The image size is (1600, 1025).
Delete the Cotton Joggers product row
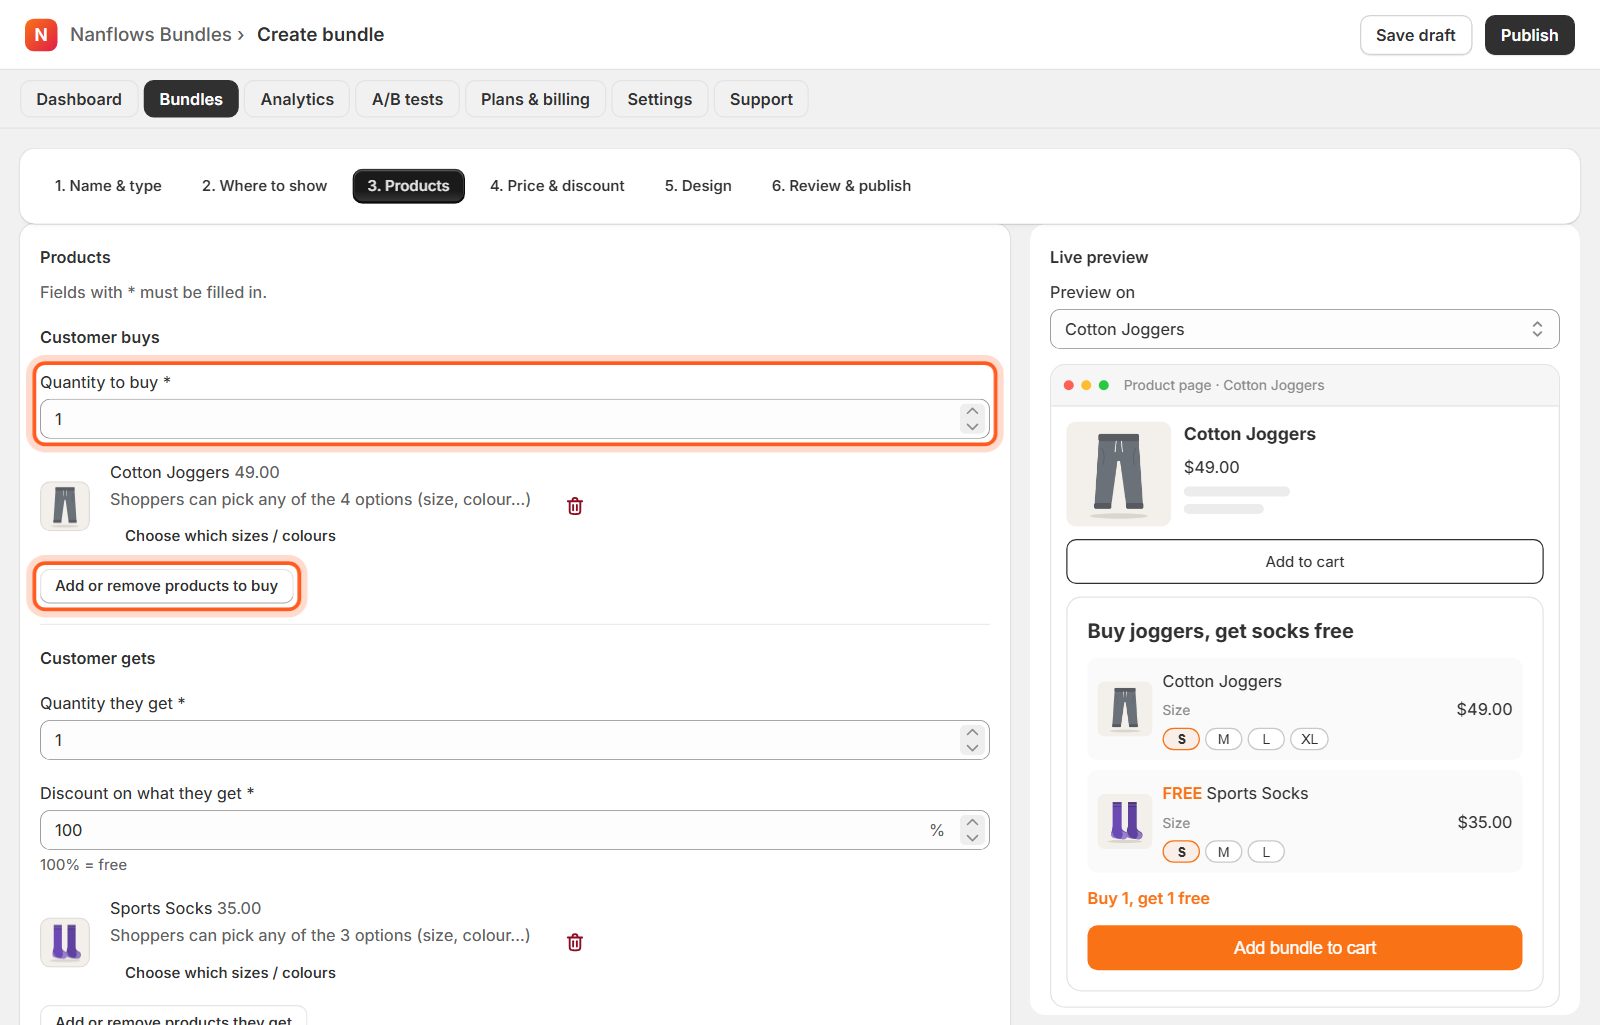pos(575,506)
